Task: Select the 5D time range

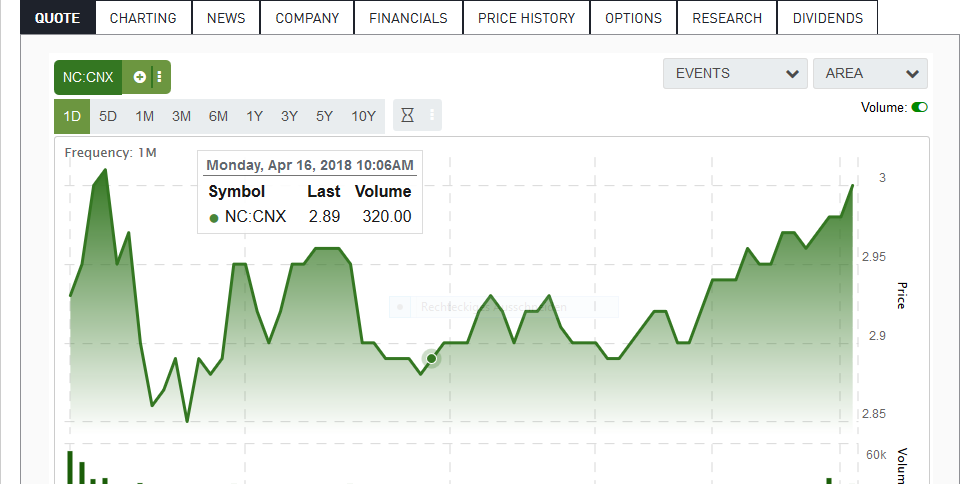Action: (x=108, y=116)
